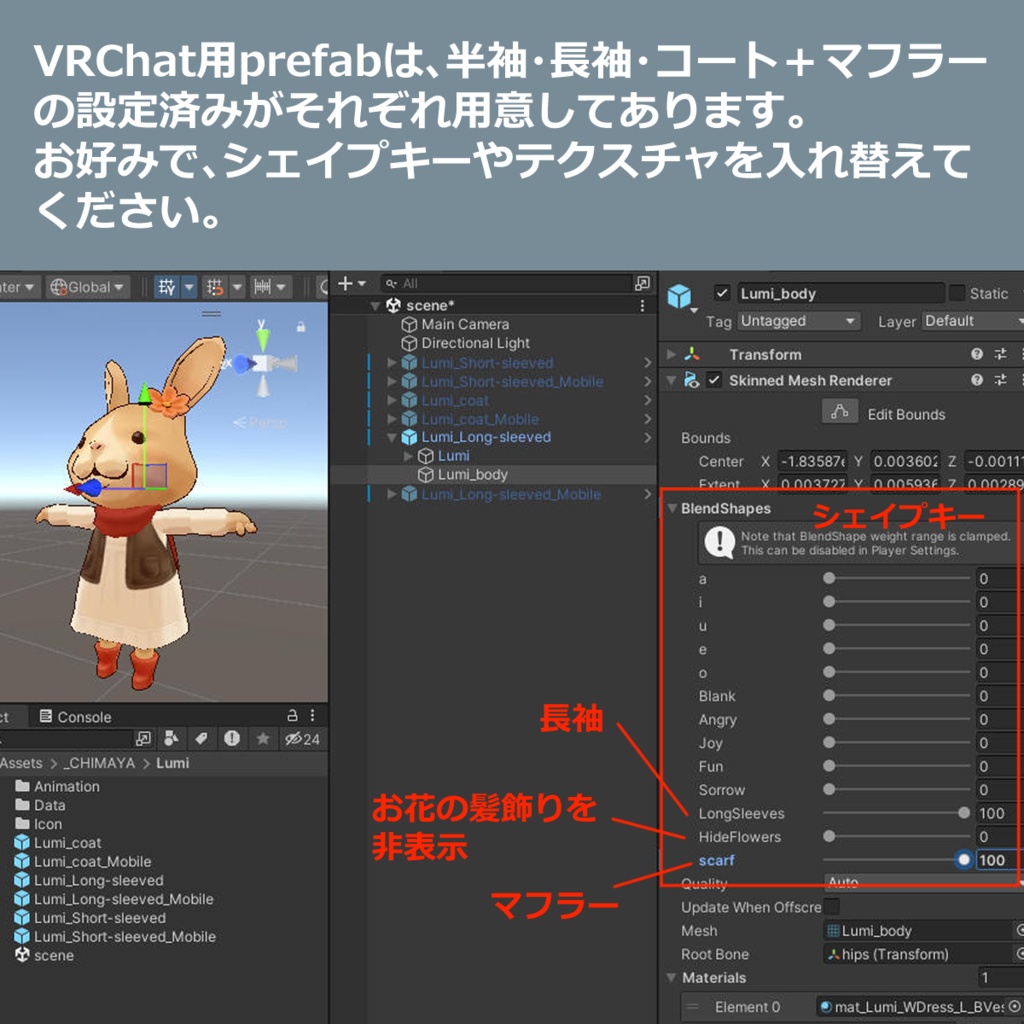Select the _CHIMAYA breadcrumb in Project path
This screenshot has width=1024, height=1024.
click(x=99, y=763)
